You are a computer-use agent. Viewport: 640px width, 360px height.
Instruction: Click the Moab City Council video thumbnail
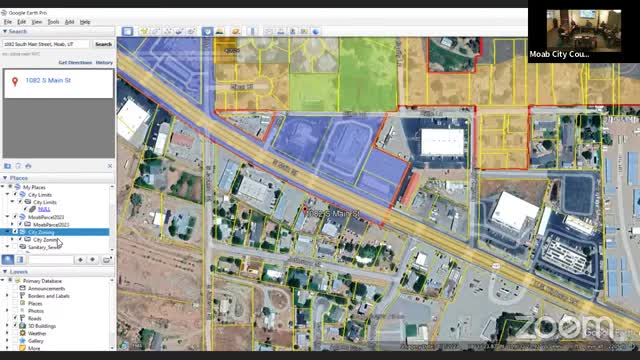(584, 31)
